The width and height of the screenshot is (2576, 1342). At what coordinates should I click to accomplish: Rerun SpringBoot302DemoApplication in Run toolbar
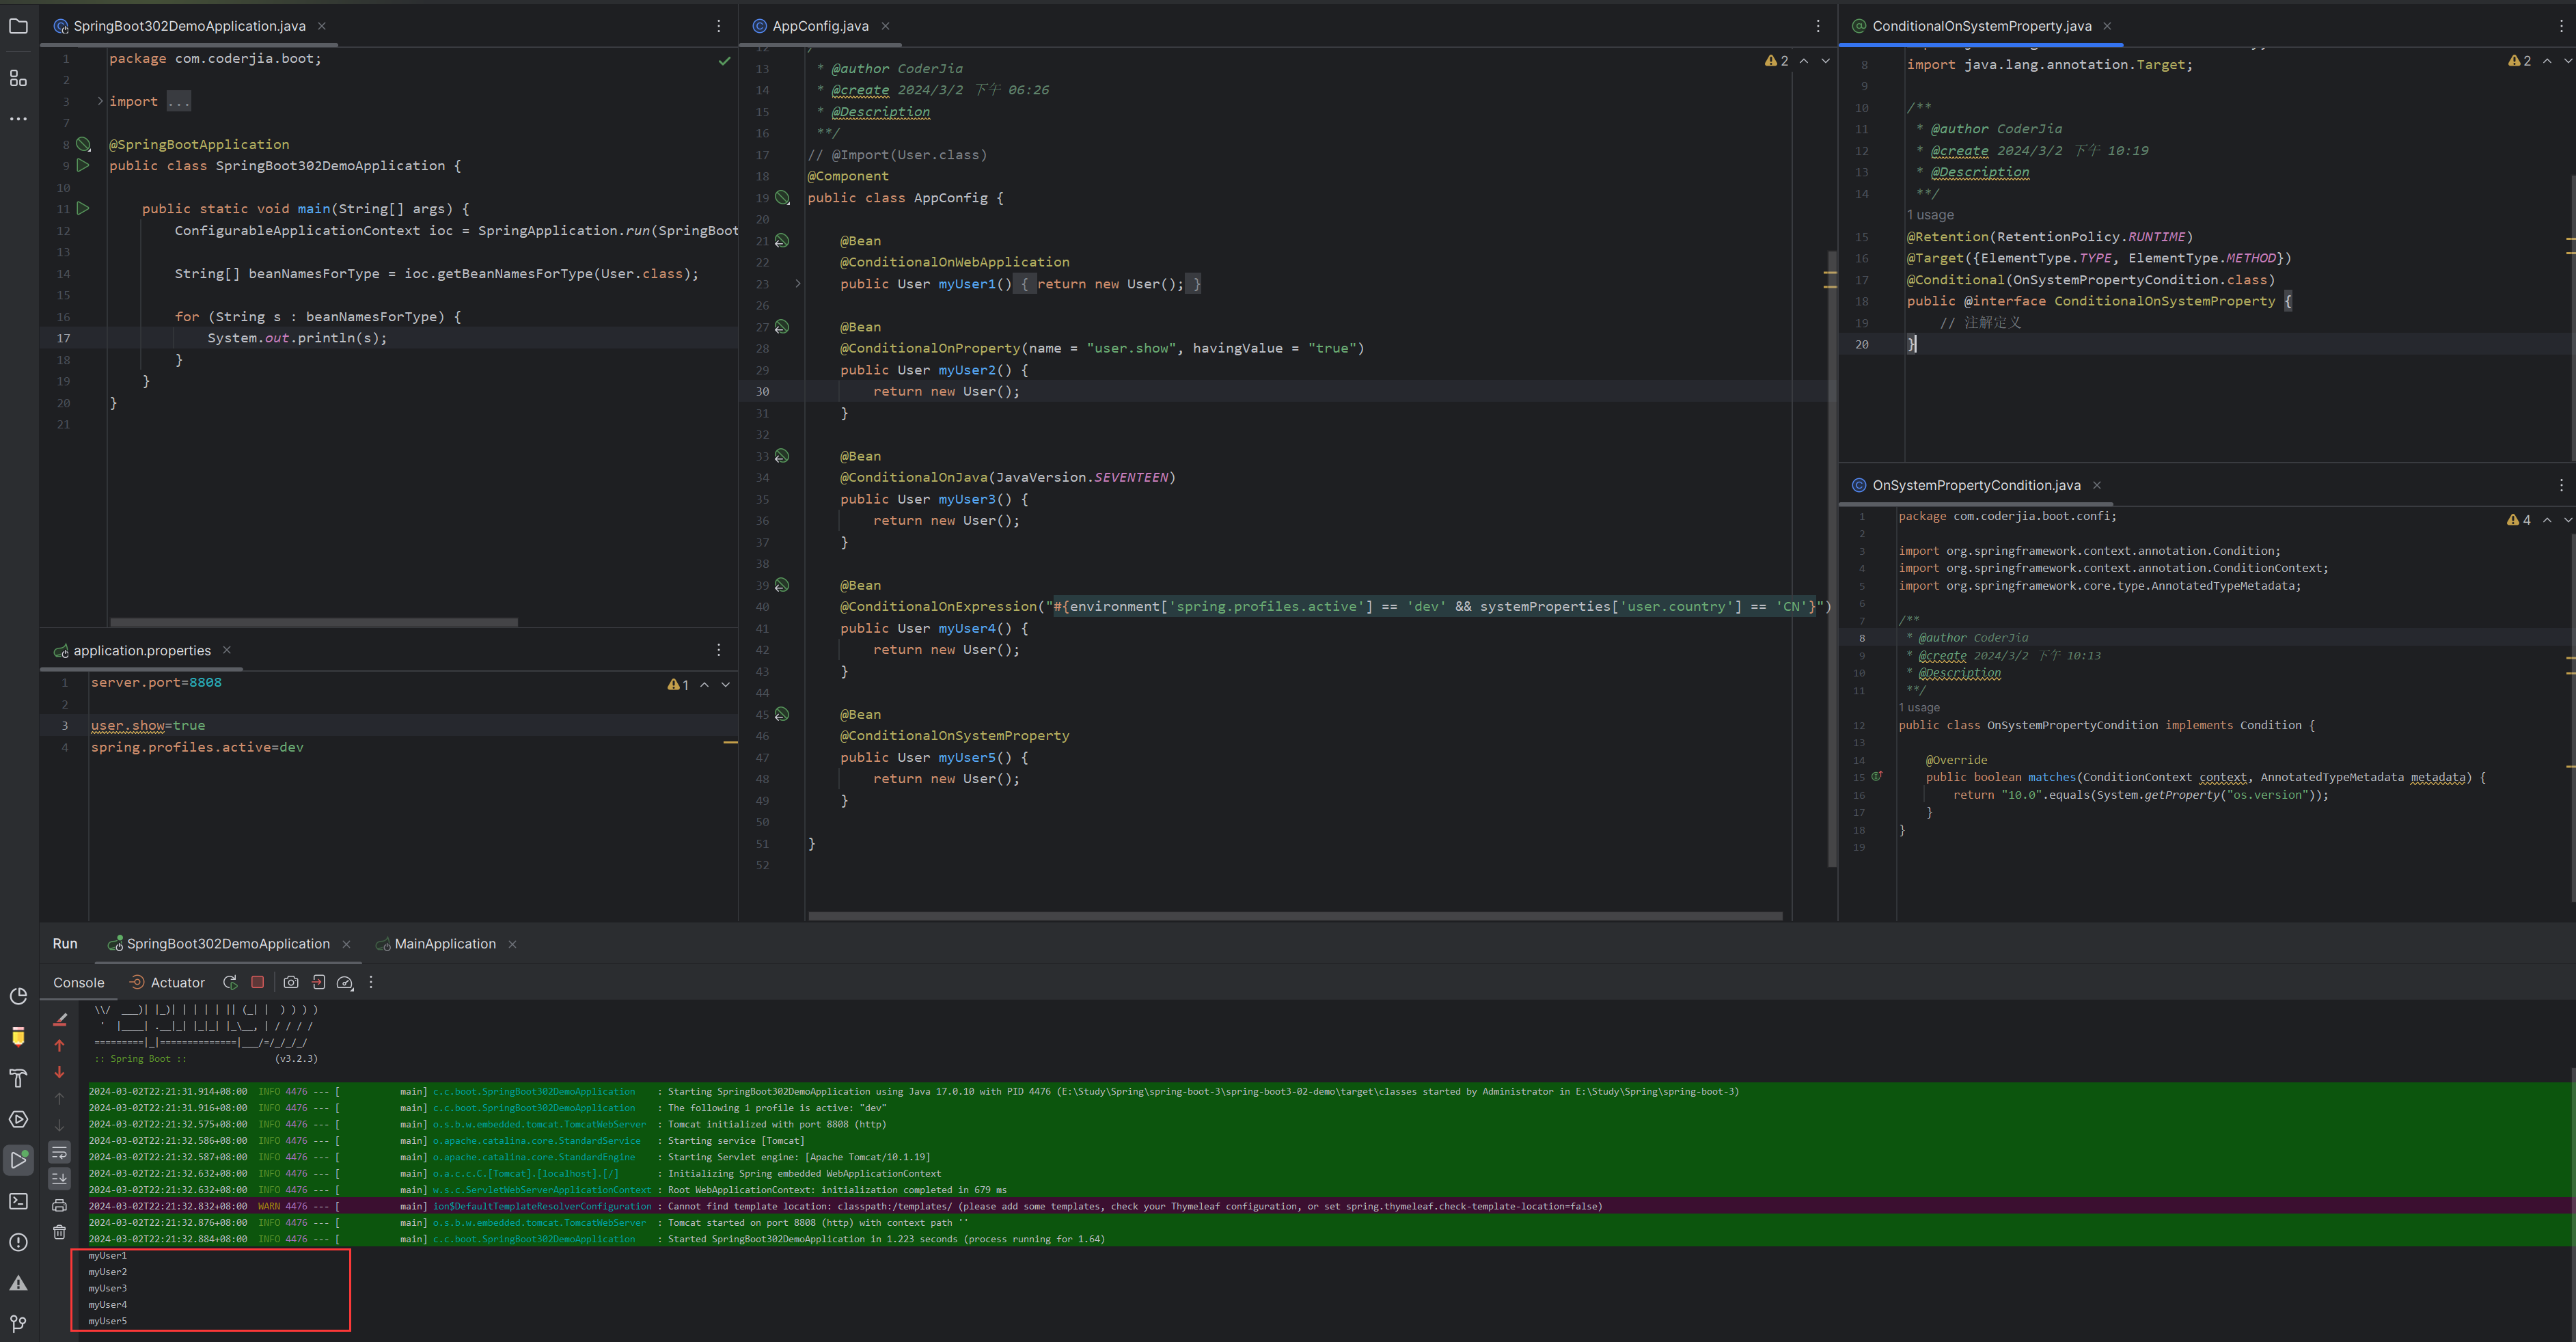pos(230,983)
